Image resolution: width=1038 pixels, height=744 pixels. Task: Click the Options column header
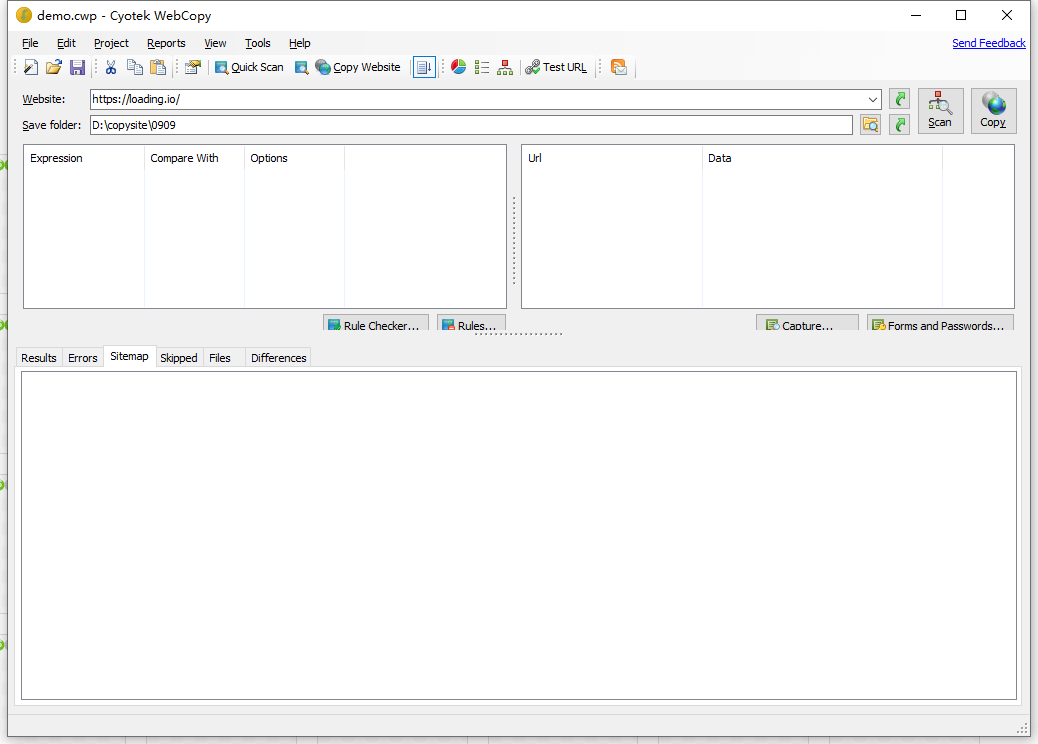pyautogui.click(x=295, y=158)
